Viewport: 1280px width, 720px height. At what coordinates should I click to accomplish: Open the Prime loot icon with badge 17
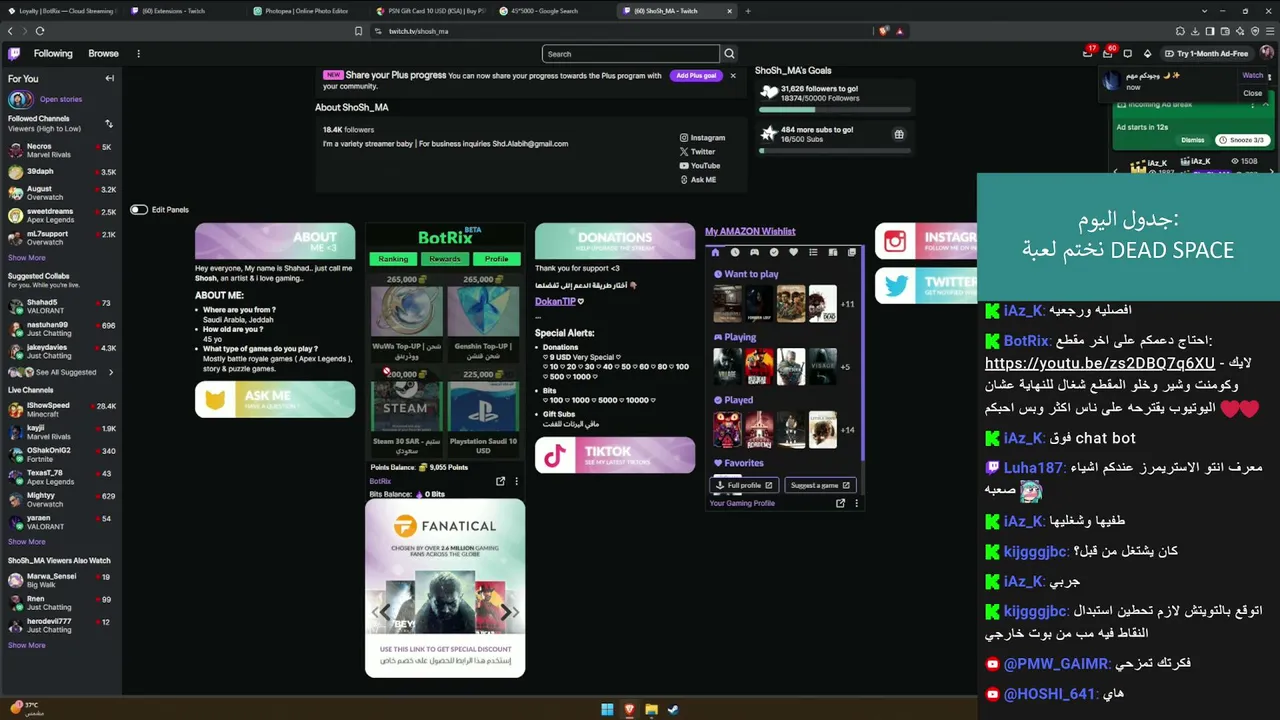click(x=1088, y=54)
